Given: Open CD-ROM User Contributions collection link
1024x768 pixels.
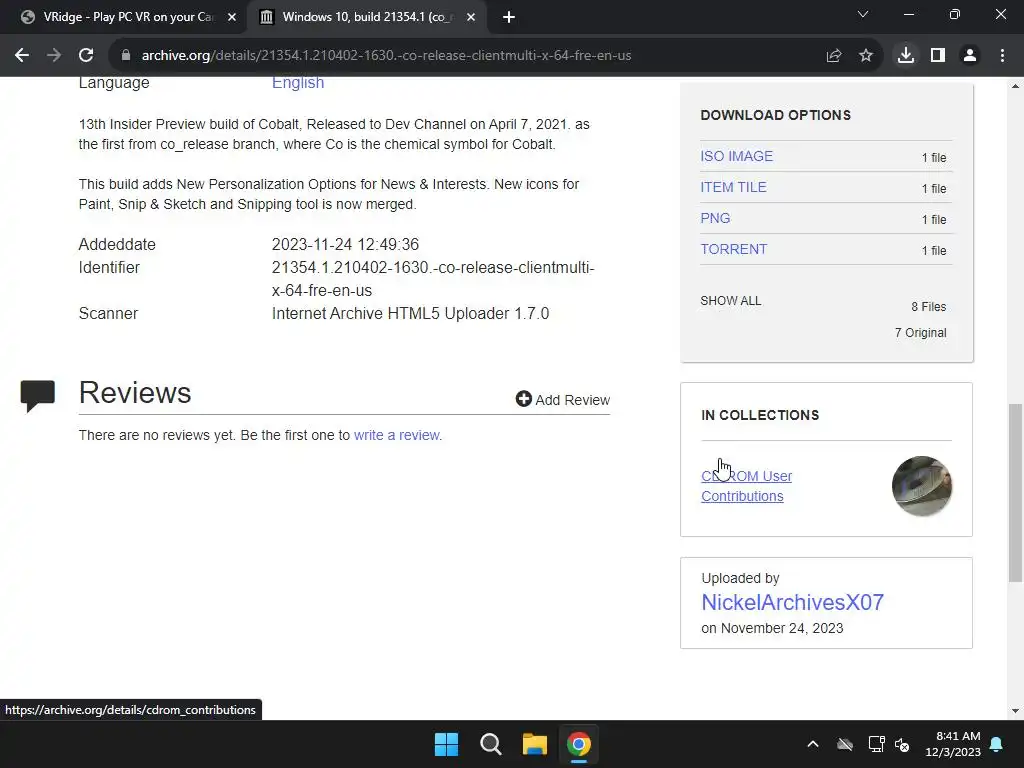Looking at the screenshot, I should click(746, 486).
